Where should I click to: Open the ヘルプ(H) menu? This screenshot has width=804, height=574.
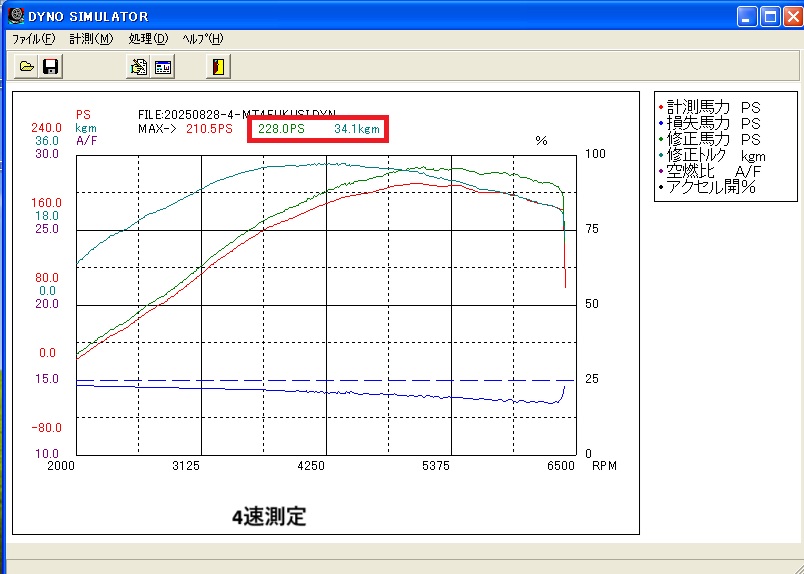coord(203,39)
